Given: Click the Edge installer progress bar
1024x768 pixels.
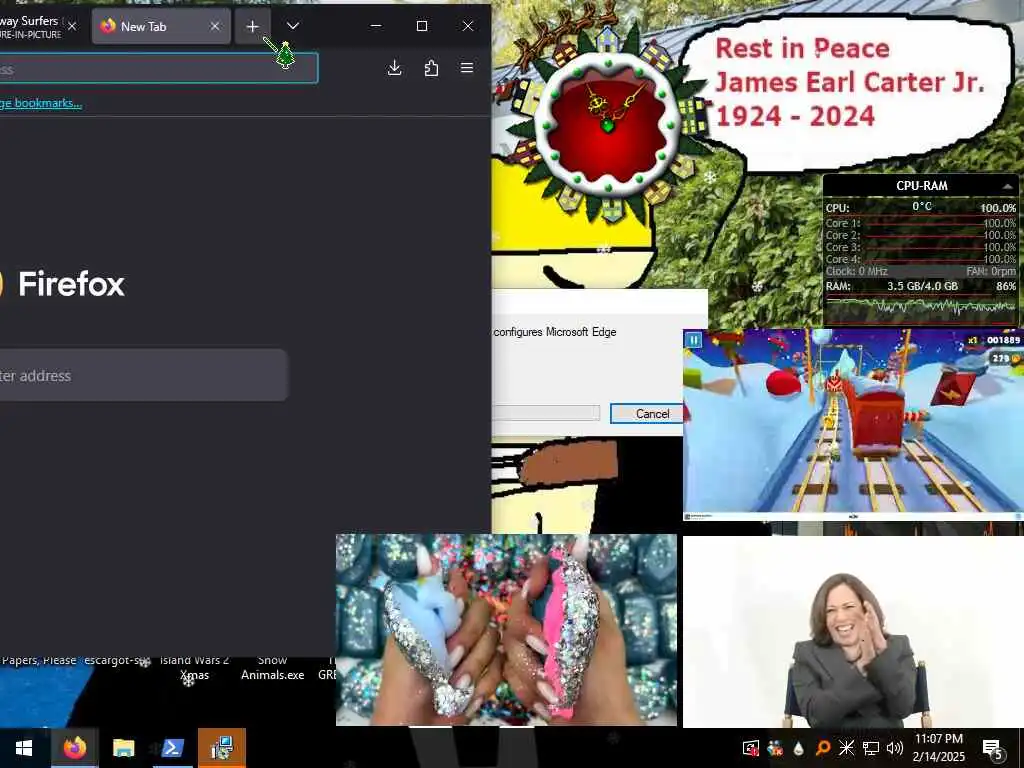Looking at the screenshot, I should 545,413.
